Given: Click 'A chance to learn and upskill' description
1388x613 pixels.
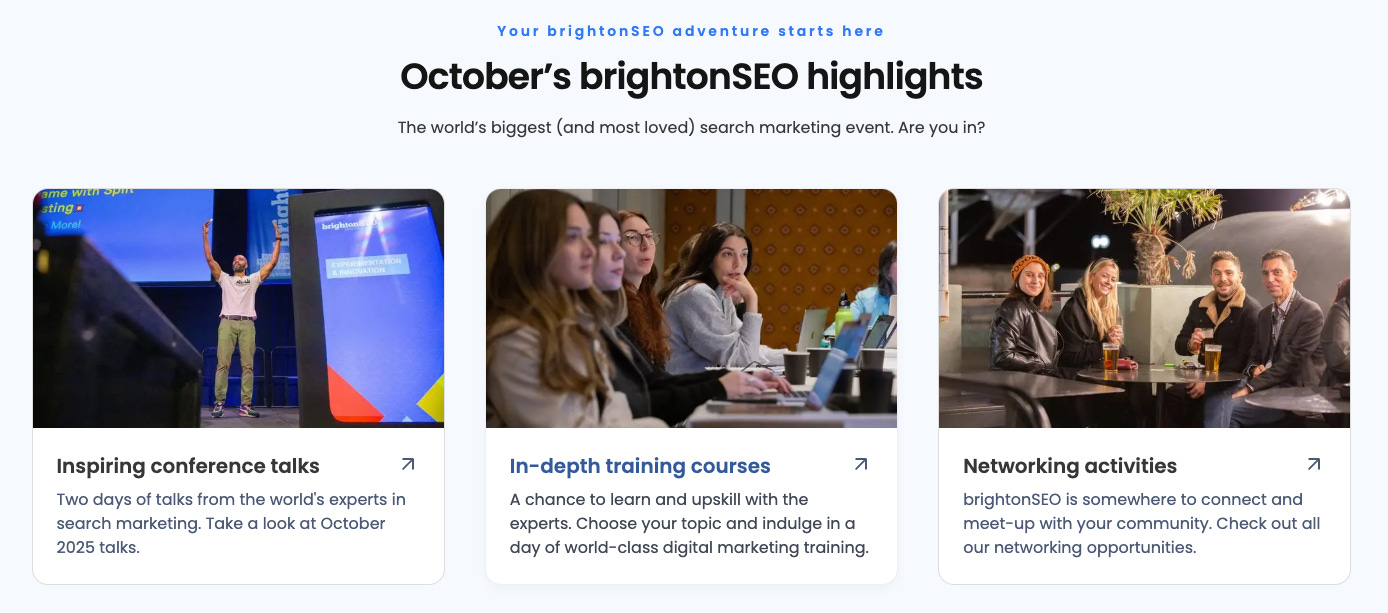Looking at the screenshot, I should [689, 523].
